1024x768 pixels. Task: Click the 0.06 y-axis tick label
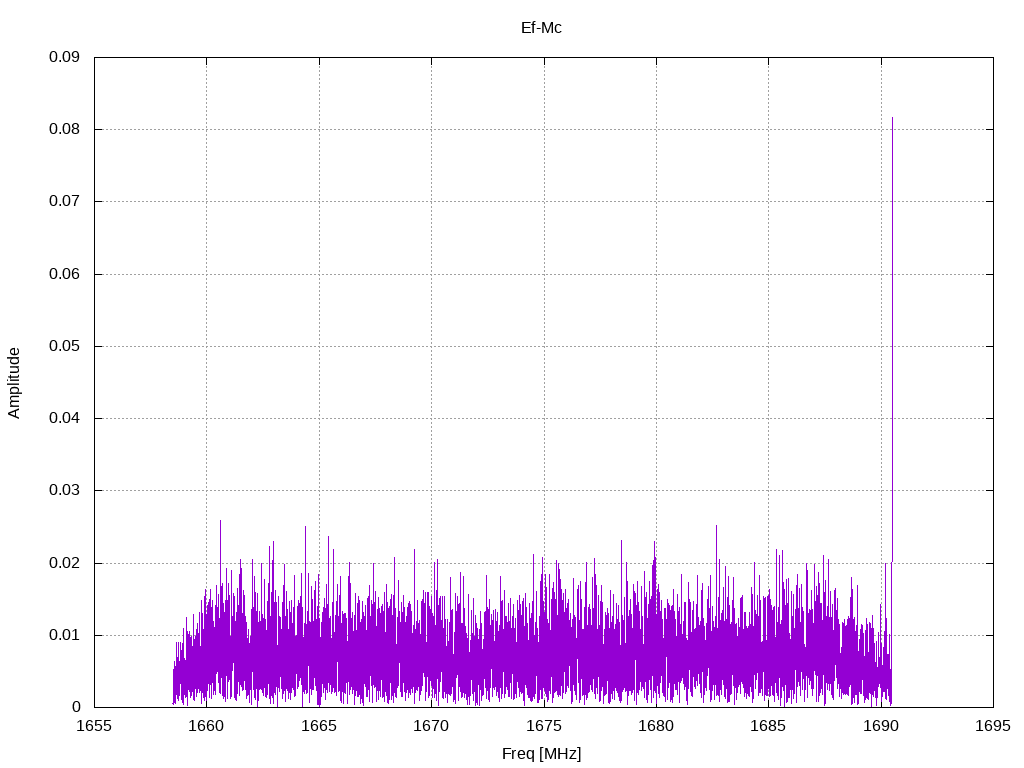pos(64,274)
